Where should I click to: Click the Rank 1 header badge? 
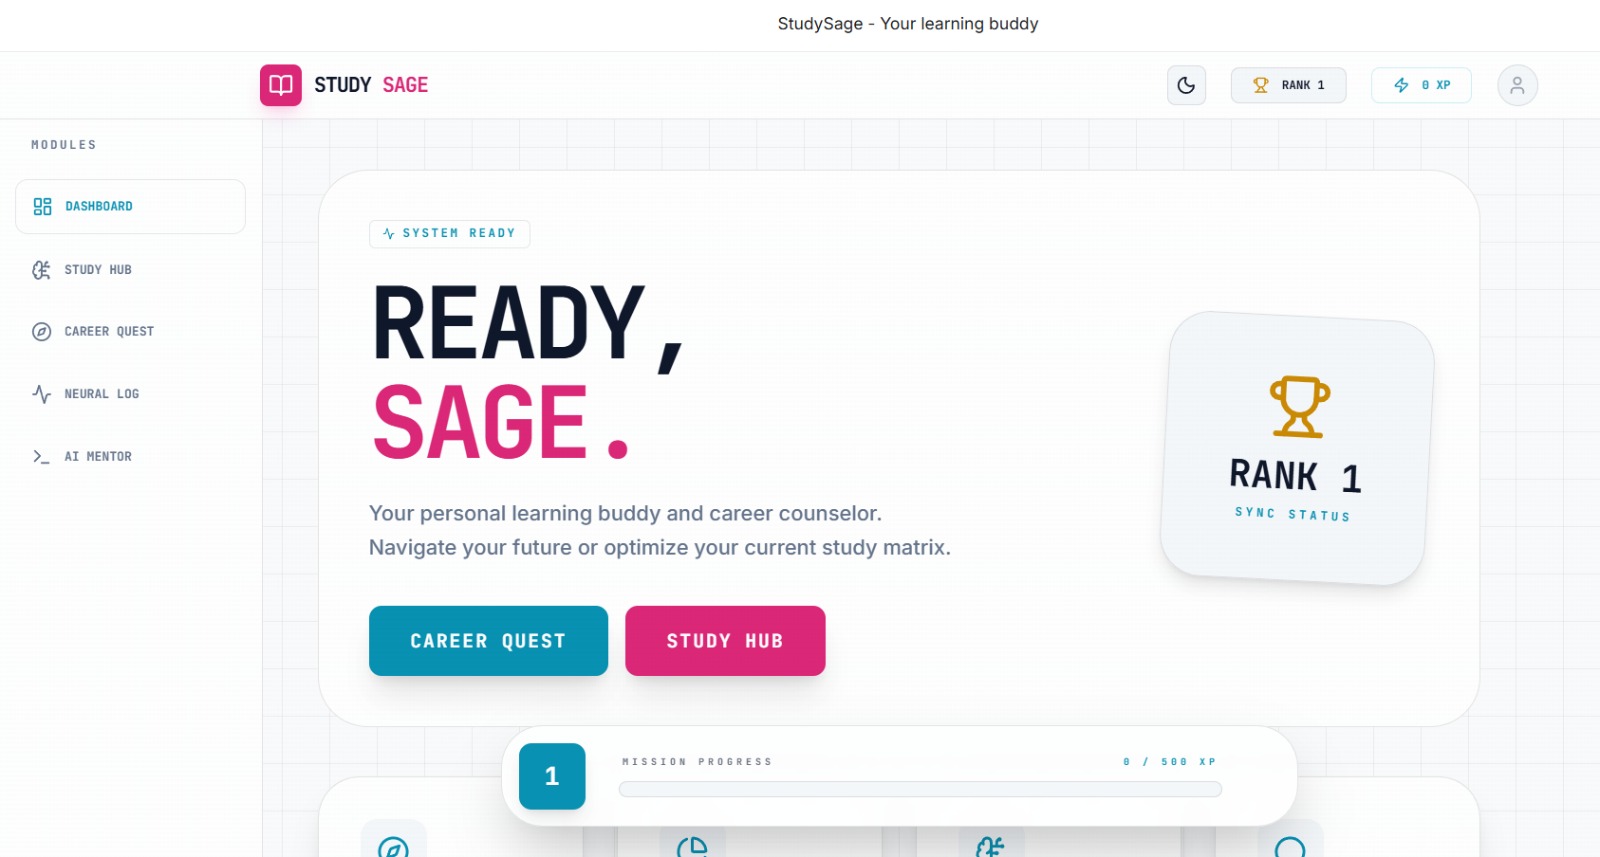click(x=1288, y=85)
